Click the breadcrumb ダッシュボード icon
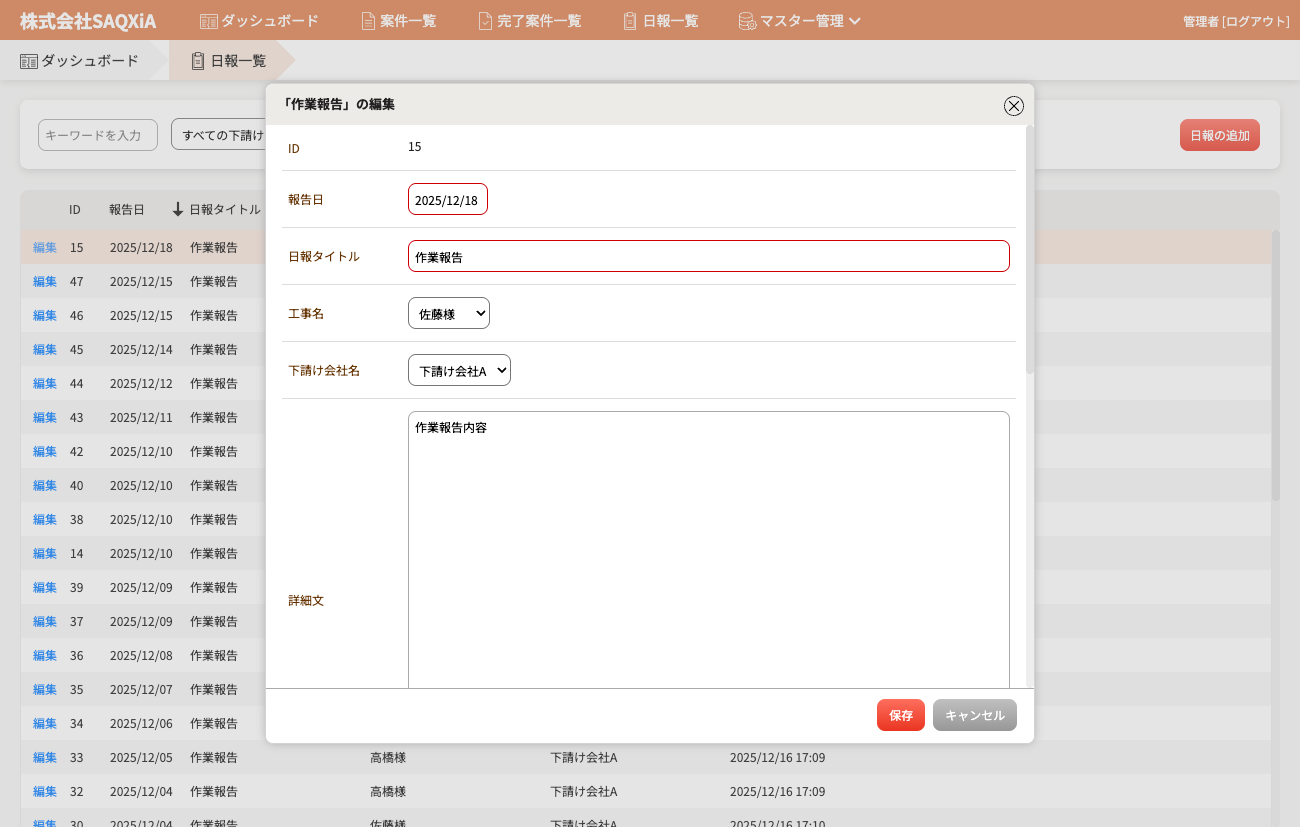The image size is (1300, 827). (x=29, y=61)
